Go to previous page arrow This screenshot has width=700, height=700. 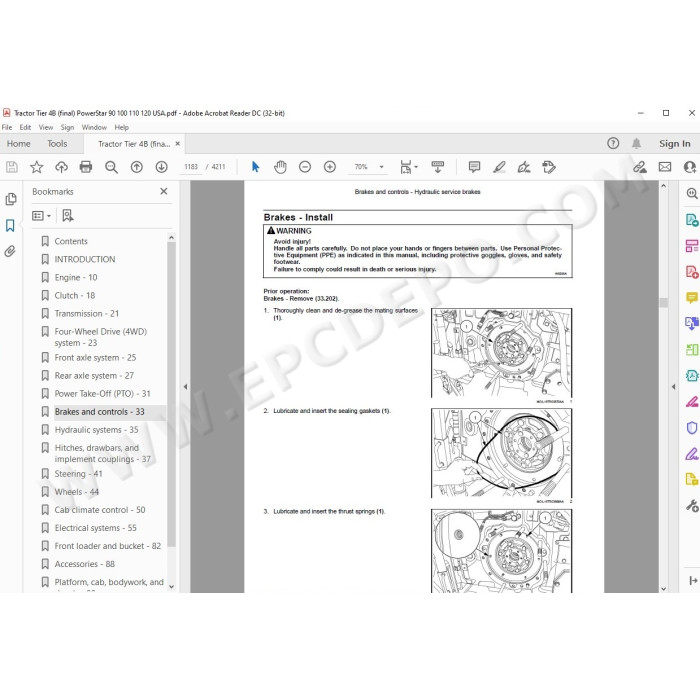137,167
